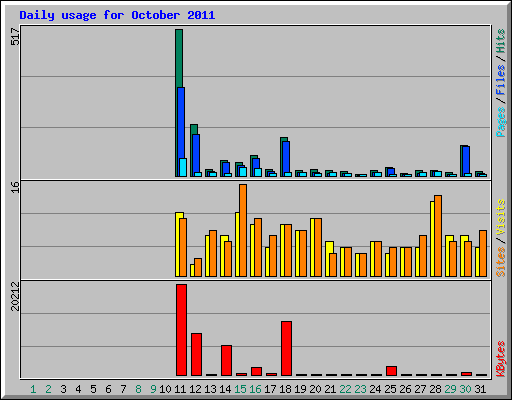512x400 pixels.
Task: Click day label 8 on x-axis
Action: [x=138, y=389]
